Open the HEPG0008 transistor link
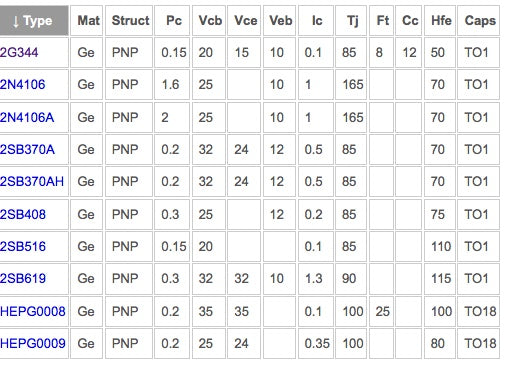 [x=33, y=312]
